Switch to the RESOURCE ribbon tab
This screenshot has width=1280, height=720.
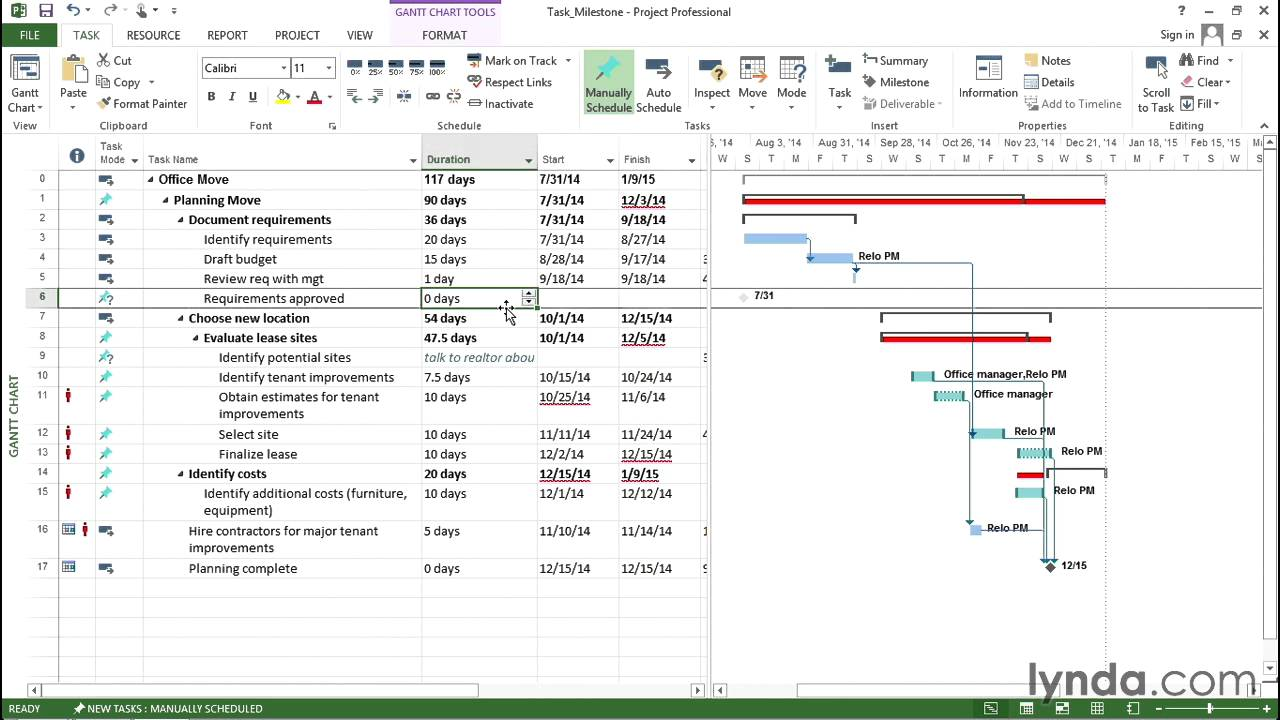pos(153,35)
